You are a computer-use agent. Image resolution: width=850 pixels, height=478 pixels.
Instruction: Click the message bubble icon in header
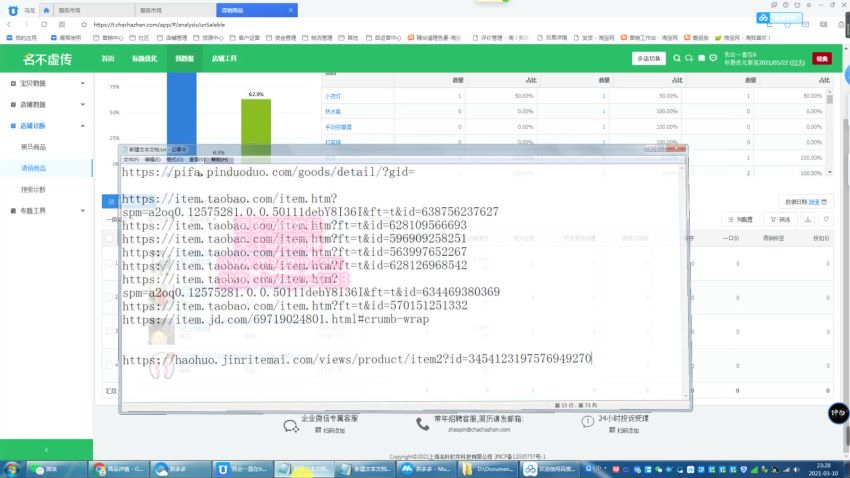point(713,58)
